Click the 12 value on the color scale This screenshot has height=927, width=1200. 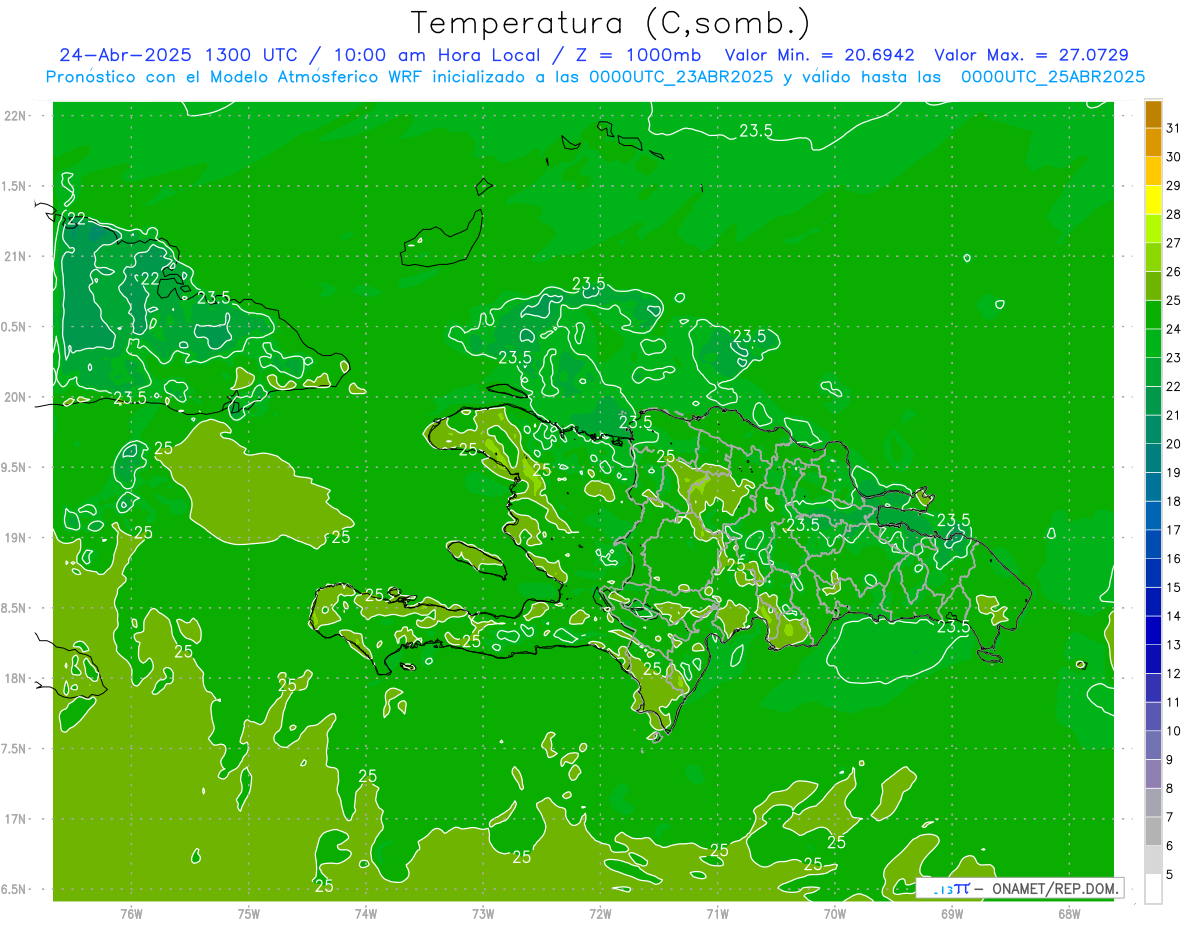[1174, 674]
